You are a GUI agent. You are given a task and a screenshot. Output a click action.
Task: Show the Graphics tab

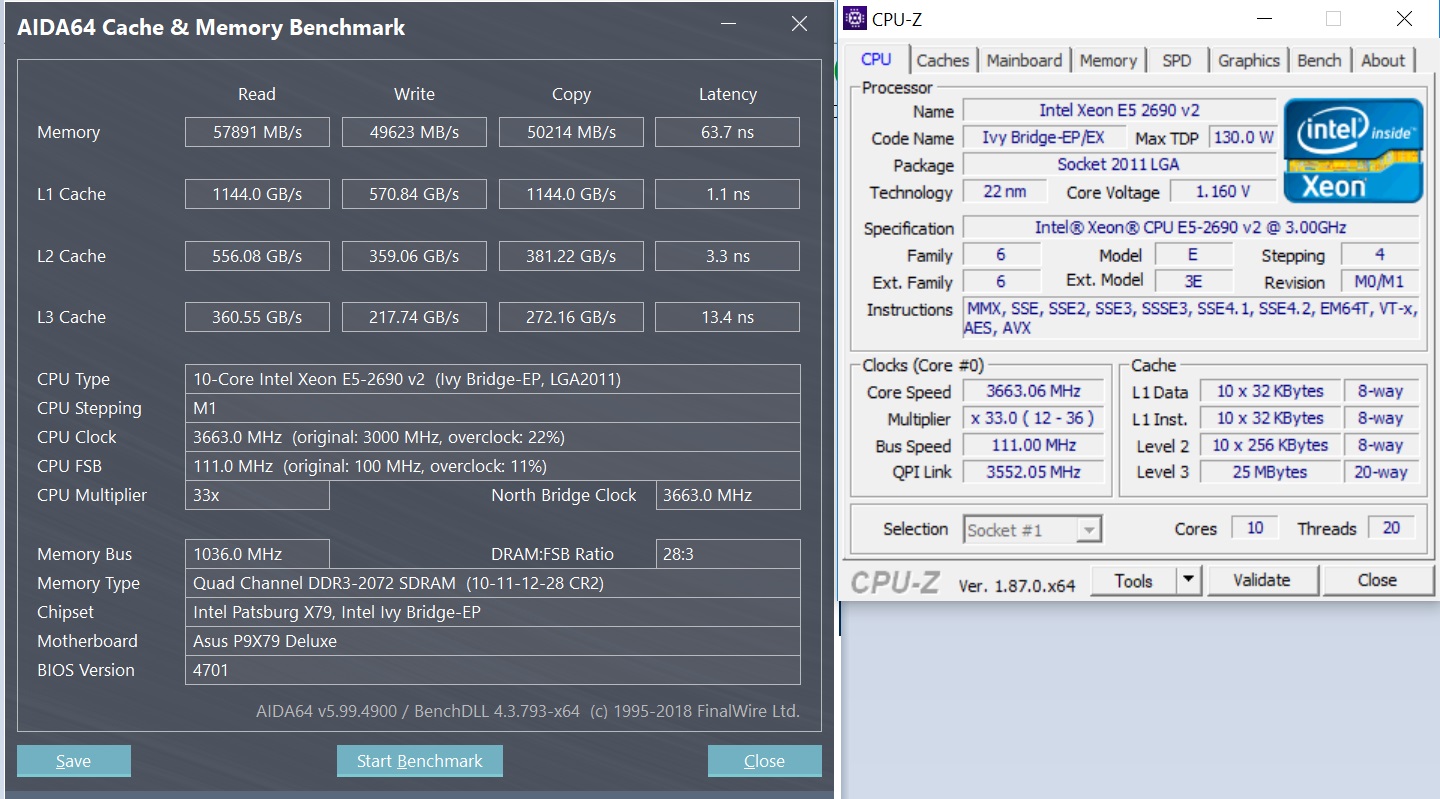tap(1249, 60)
